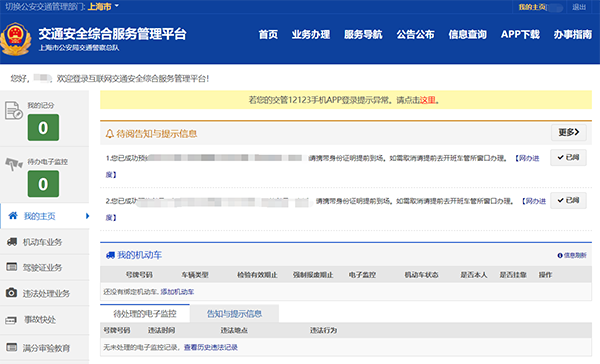This screenshot has height=364, width=600.
Task: Select 事故快处 in the sidebar
Action: tap(44, 320)
